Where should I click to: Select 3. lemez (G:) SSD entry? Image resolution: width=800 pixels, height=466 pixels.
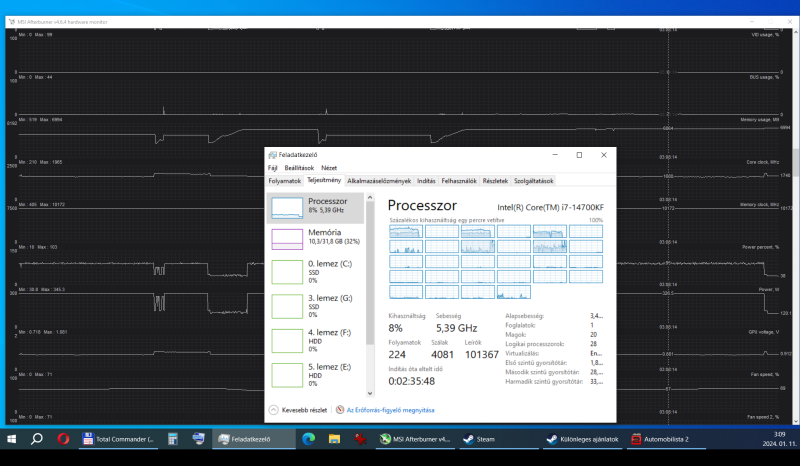[x=315, y=306]
